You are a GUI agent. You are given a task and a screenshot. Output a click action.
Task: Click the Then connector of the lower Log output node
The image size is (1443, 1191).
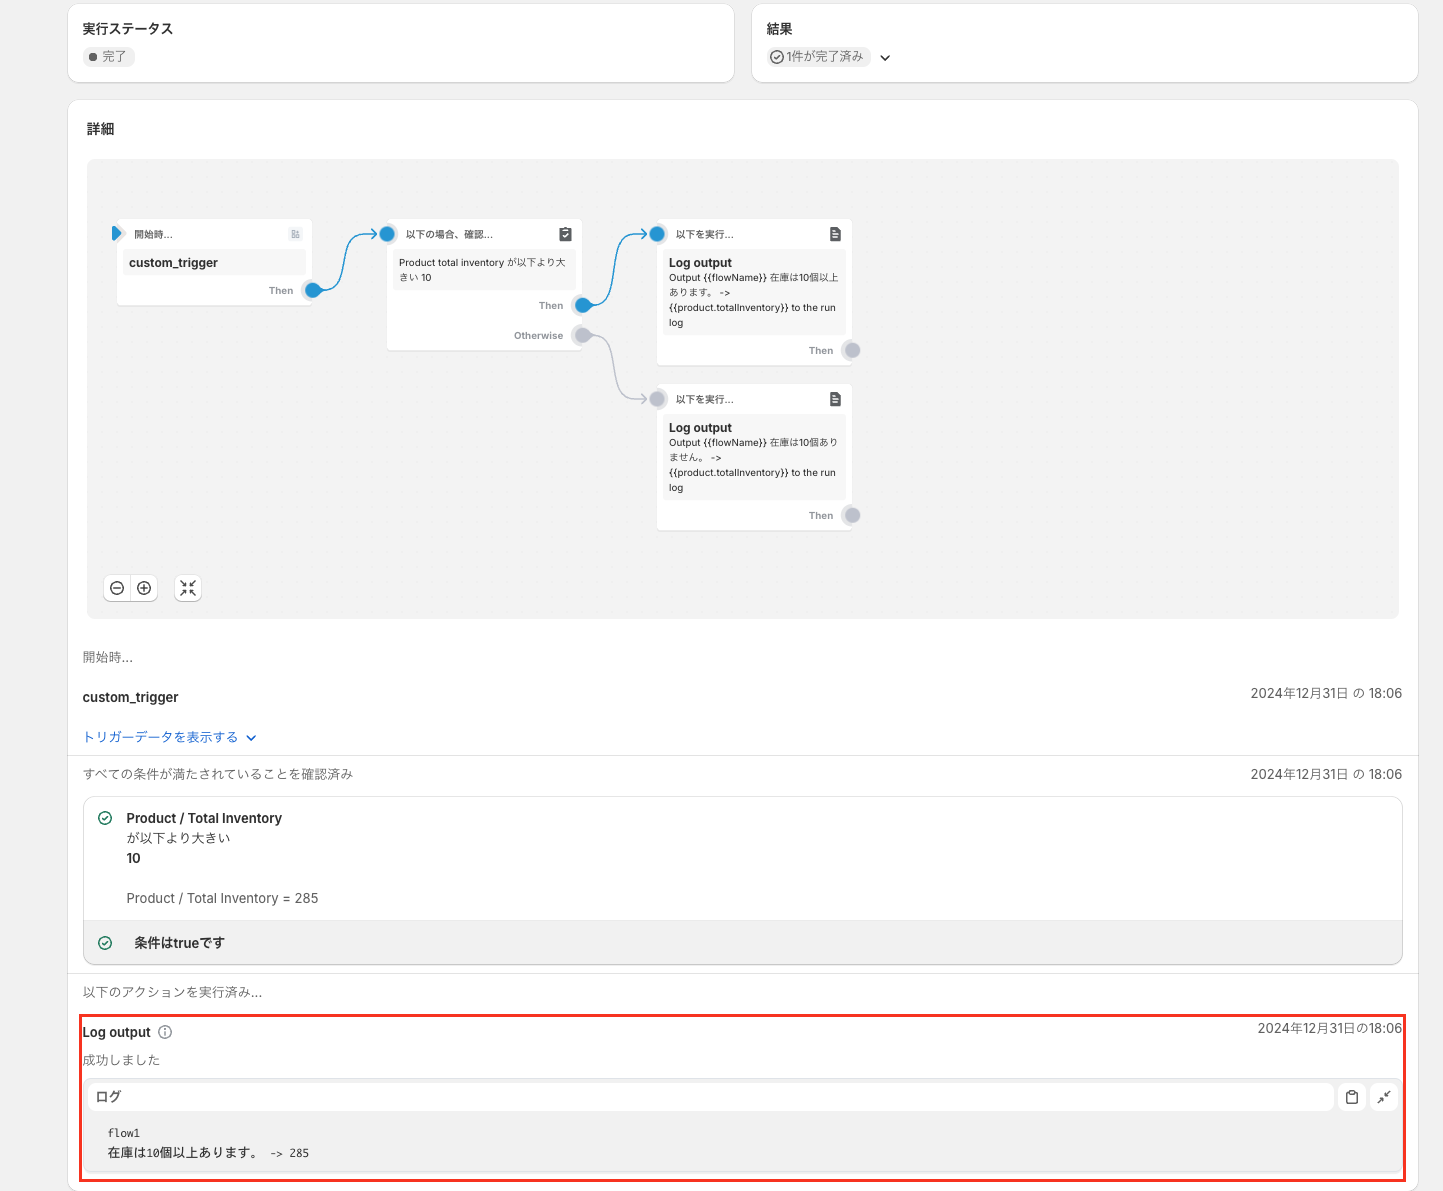[852, 515]
